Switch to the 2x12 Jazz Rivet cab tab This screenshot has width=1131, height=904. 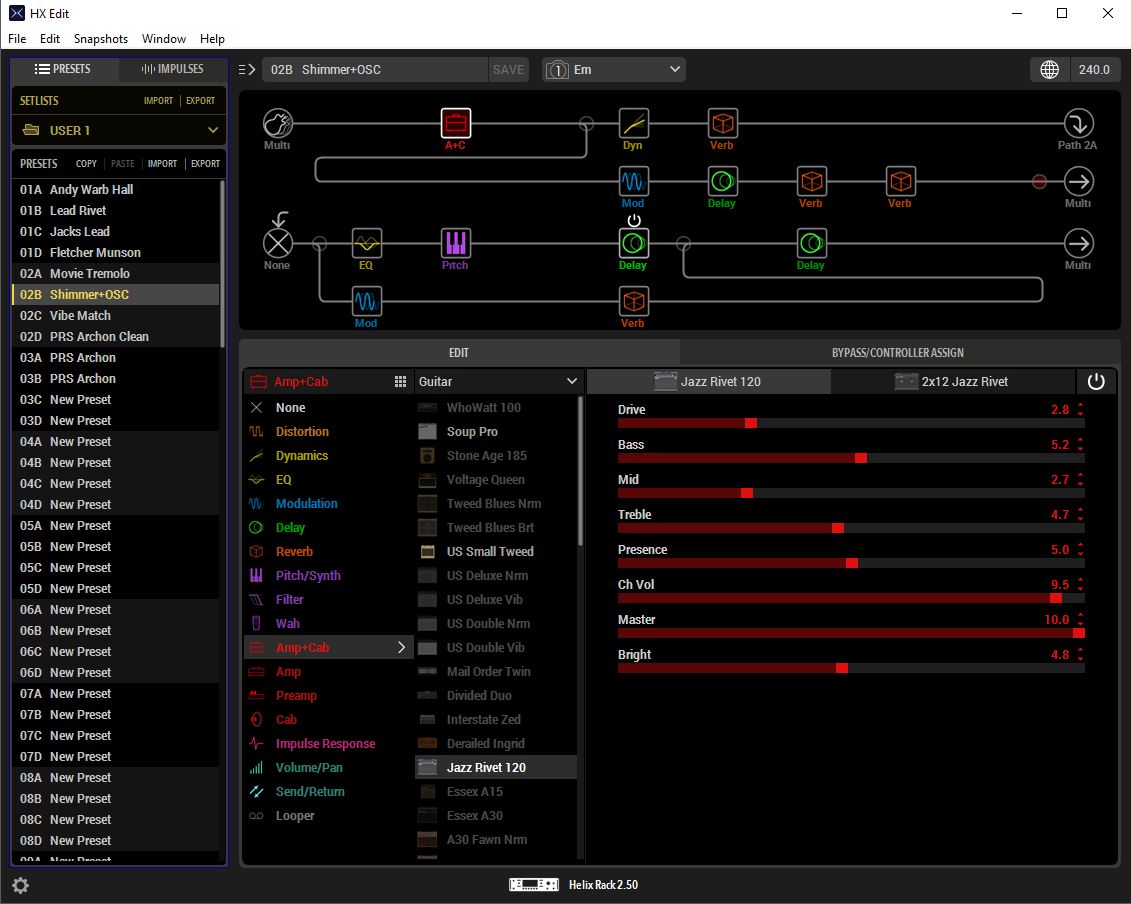click(952, 382)
